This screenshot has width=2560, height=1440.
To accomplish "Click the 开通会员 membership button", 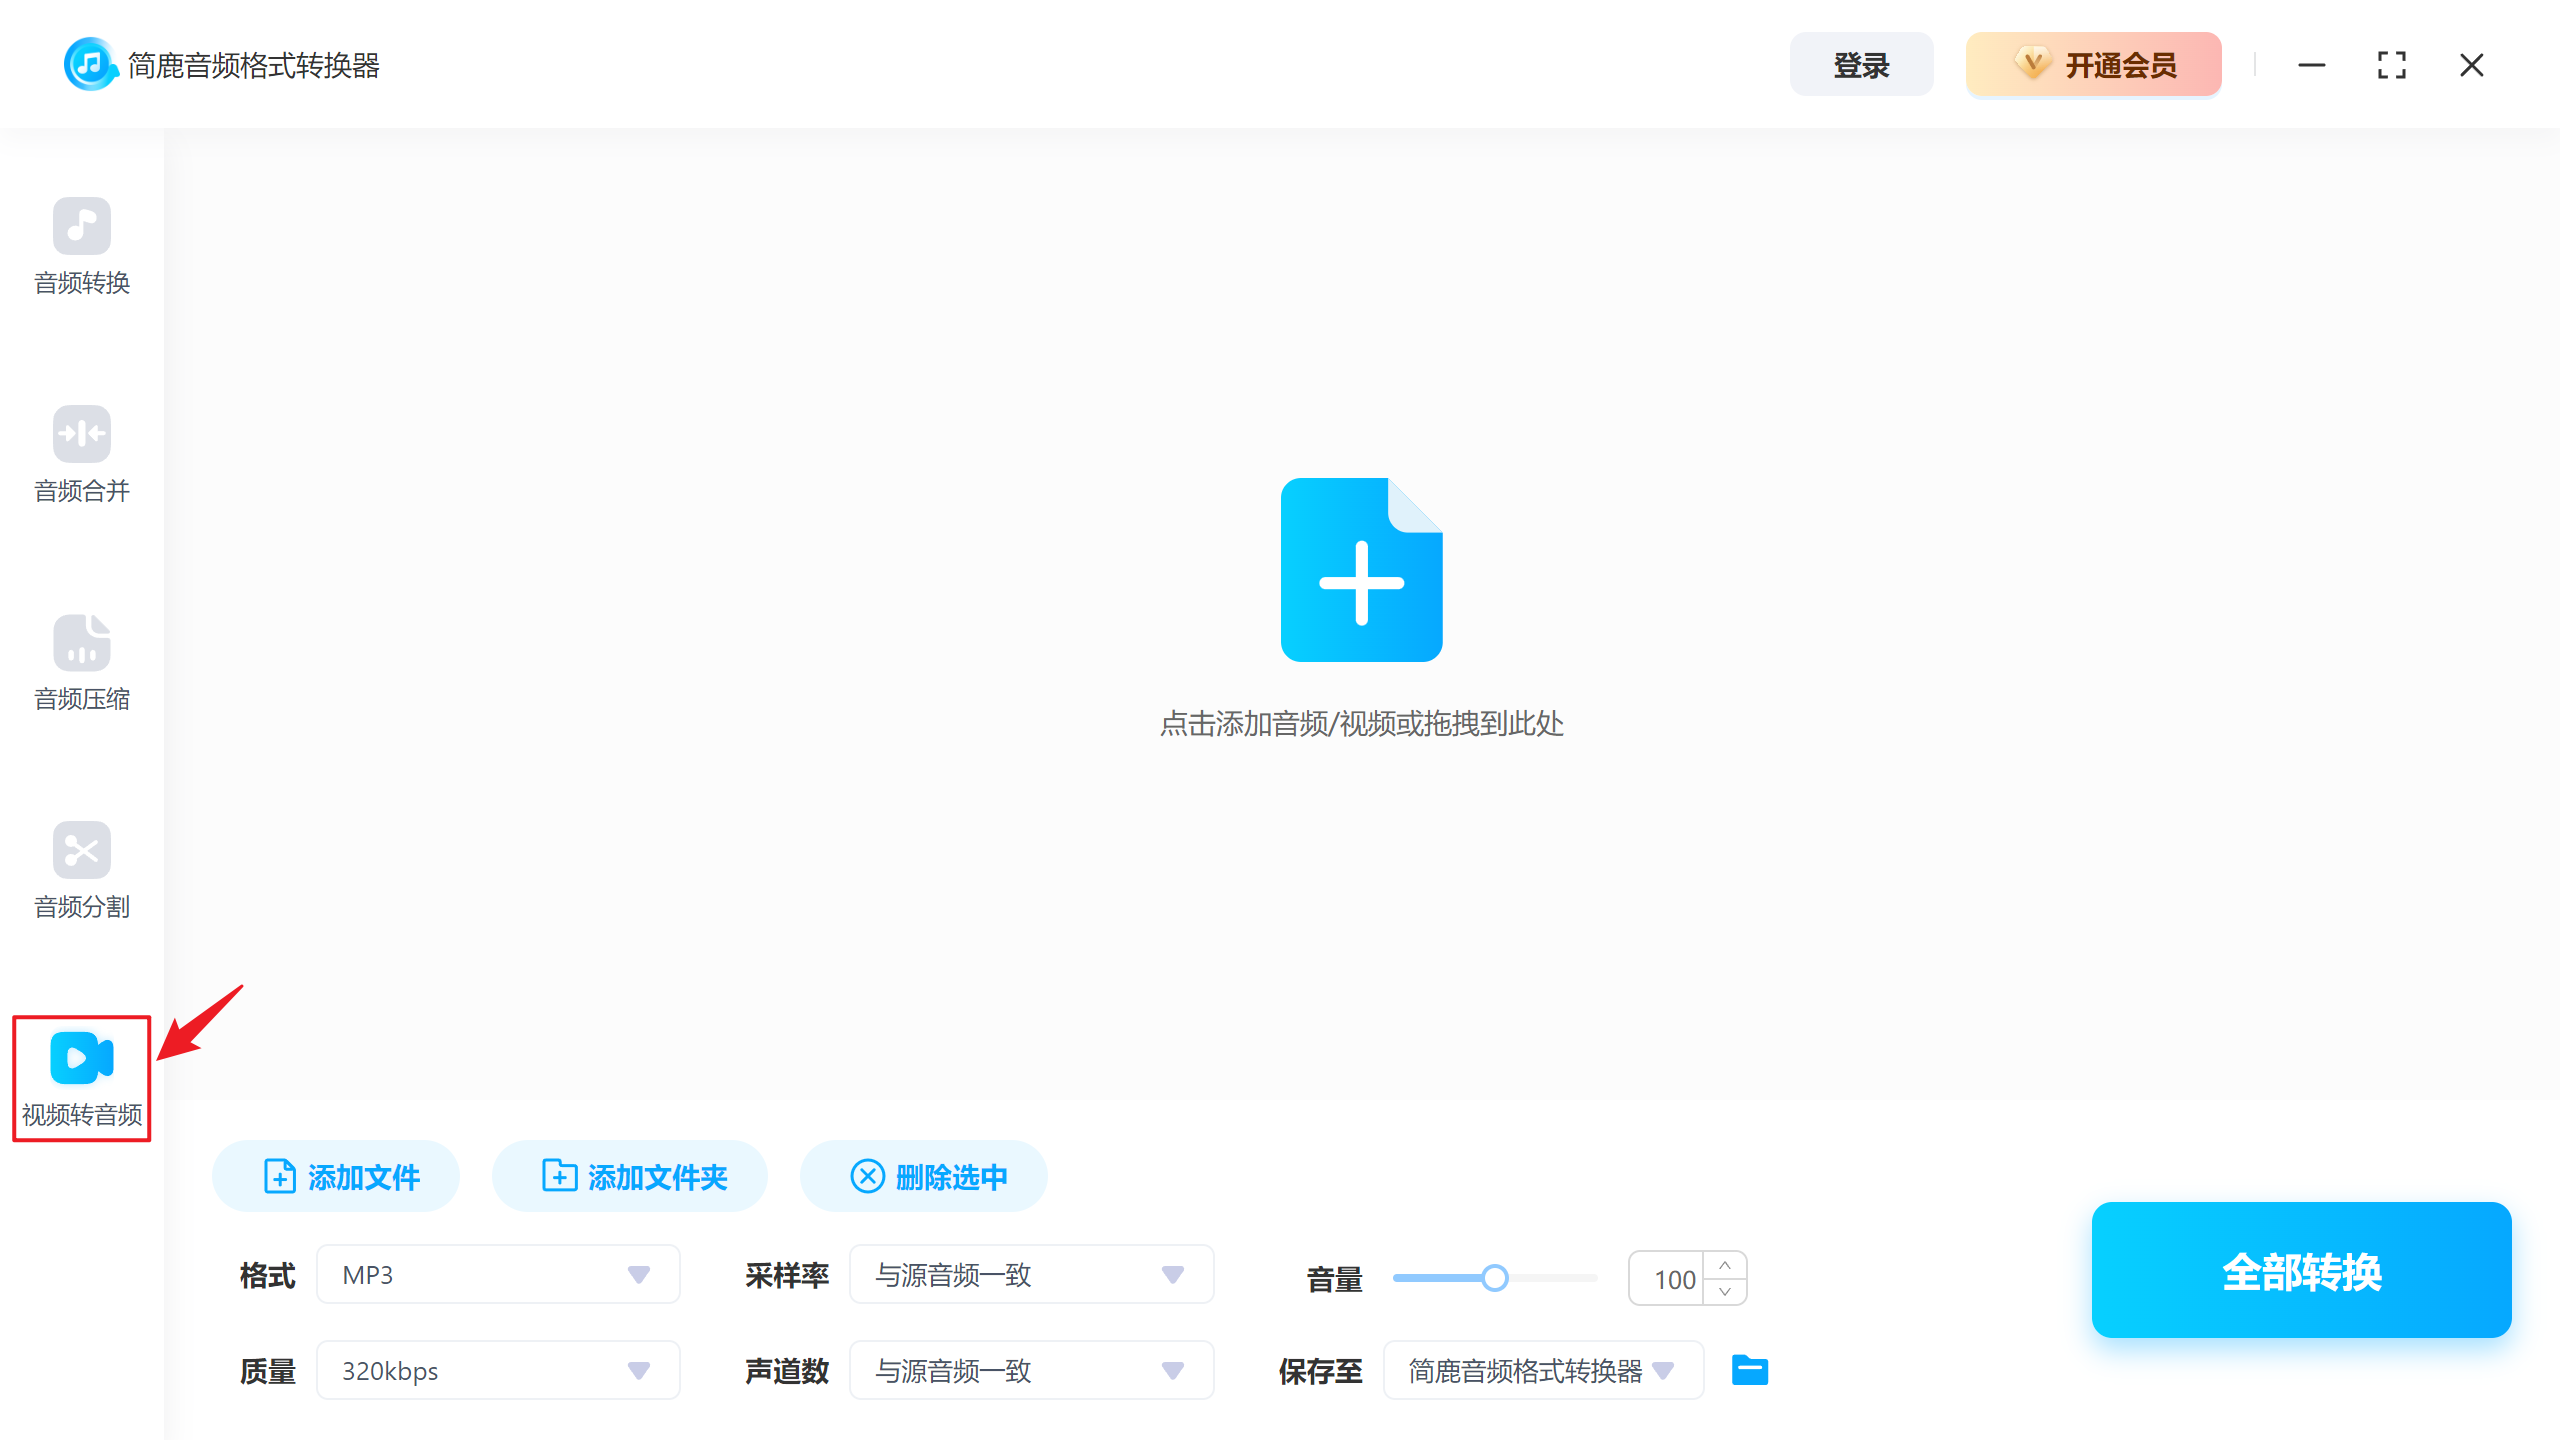I will coord(2093,63).
